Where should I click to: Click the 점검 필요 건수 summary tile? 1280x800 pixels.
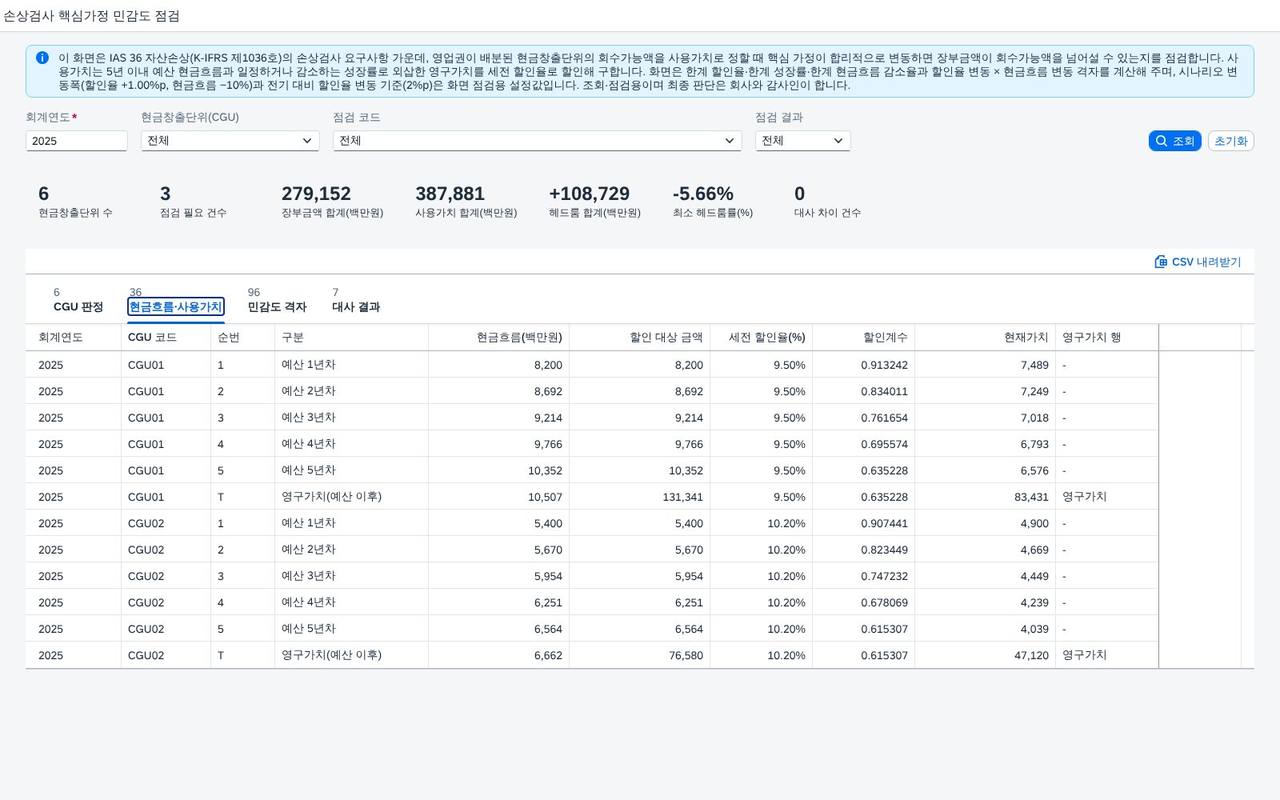[x=193, y=201]
